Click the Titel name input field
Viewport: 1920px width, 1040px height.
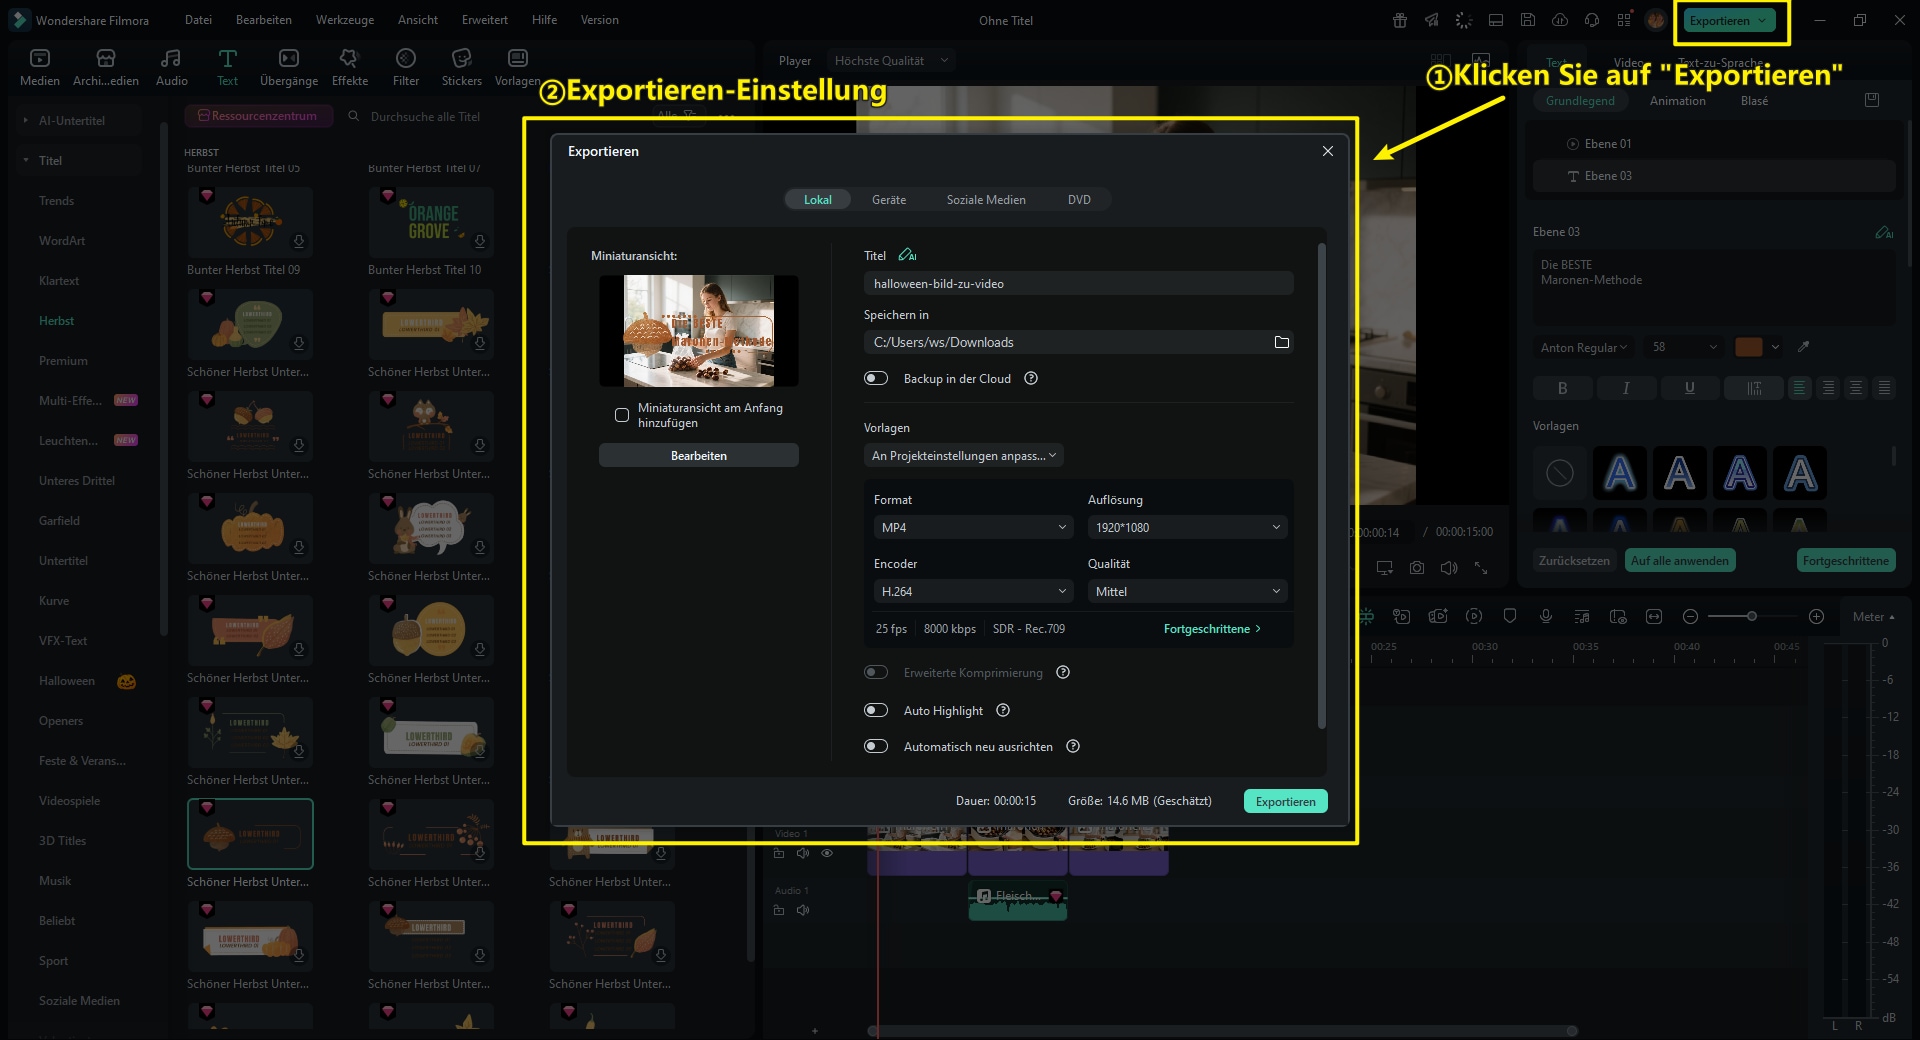1077,283
